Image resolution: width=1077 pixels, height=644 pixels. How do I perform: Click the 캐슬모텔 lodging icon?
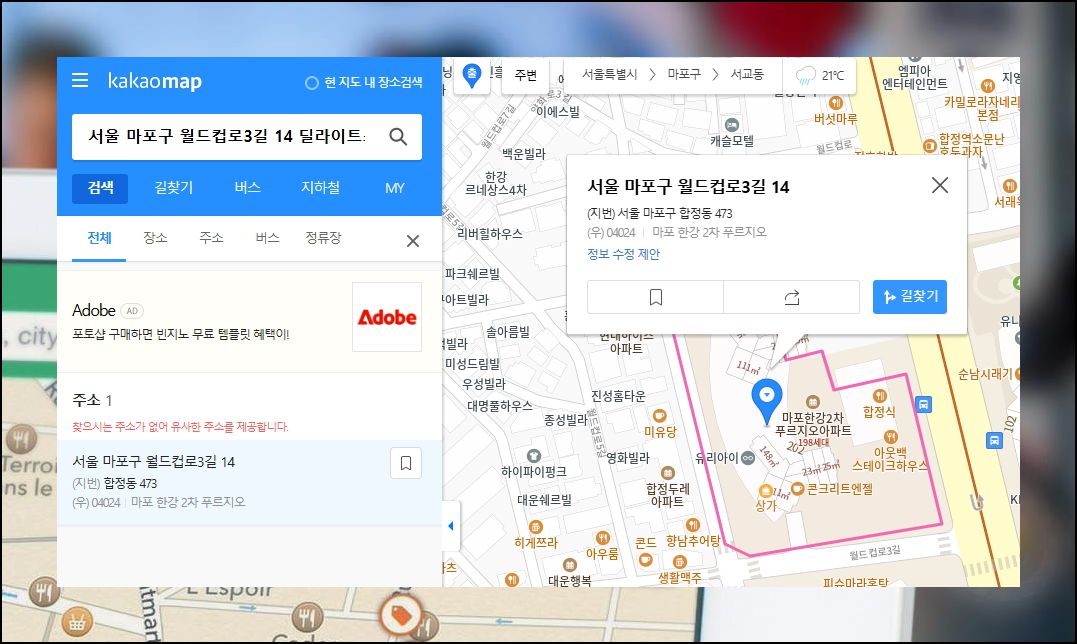click(732, 125)
